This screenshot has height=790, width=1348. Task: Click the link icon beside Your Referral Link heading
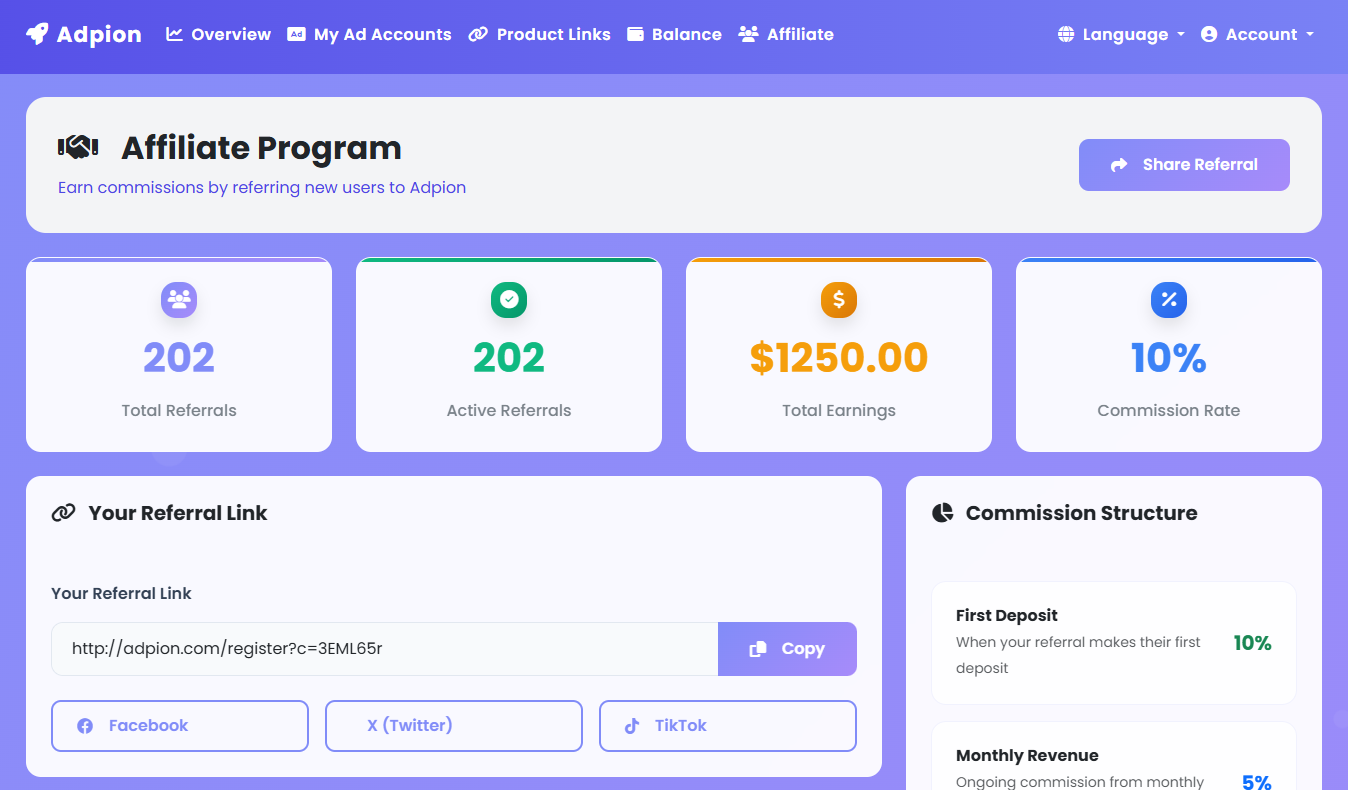pyautogui.click(x=63, y=513)
